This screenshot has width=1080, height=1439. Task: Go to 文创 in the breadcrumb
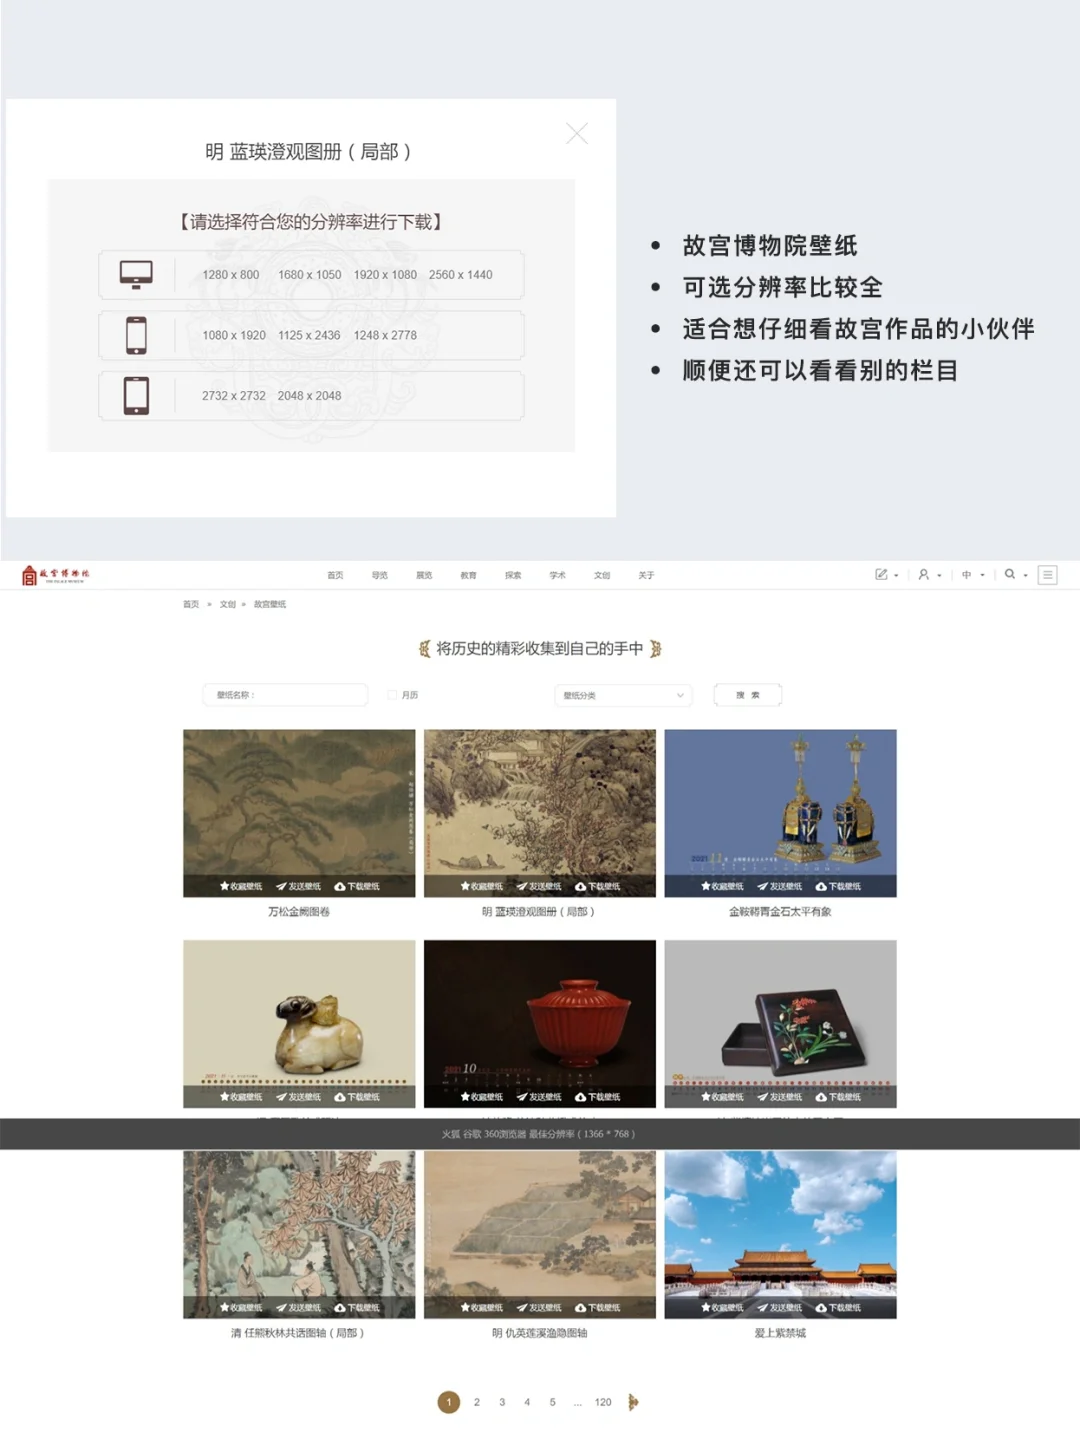tap(228, 604)
